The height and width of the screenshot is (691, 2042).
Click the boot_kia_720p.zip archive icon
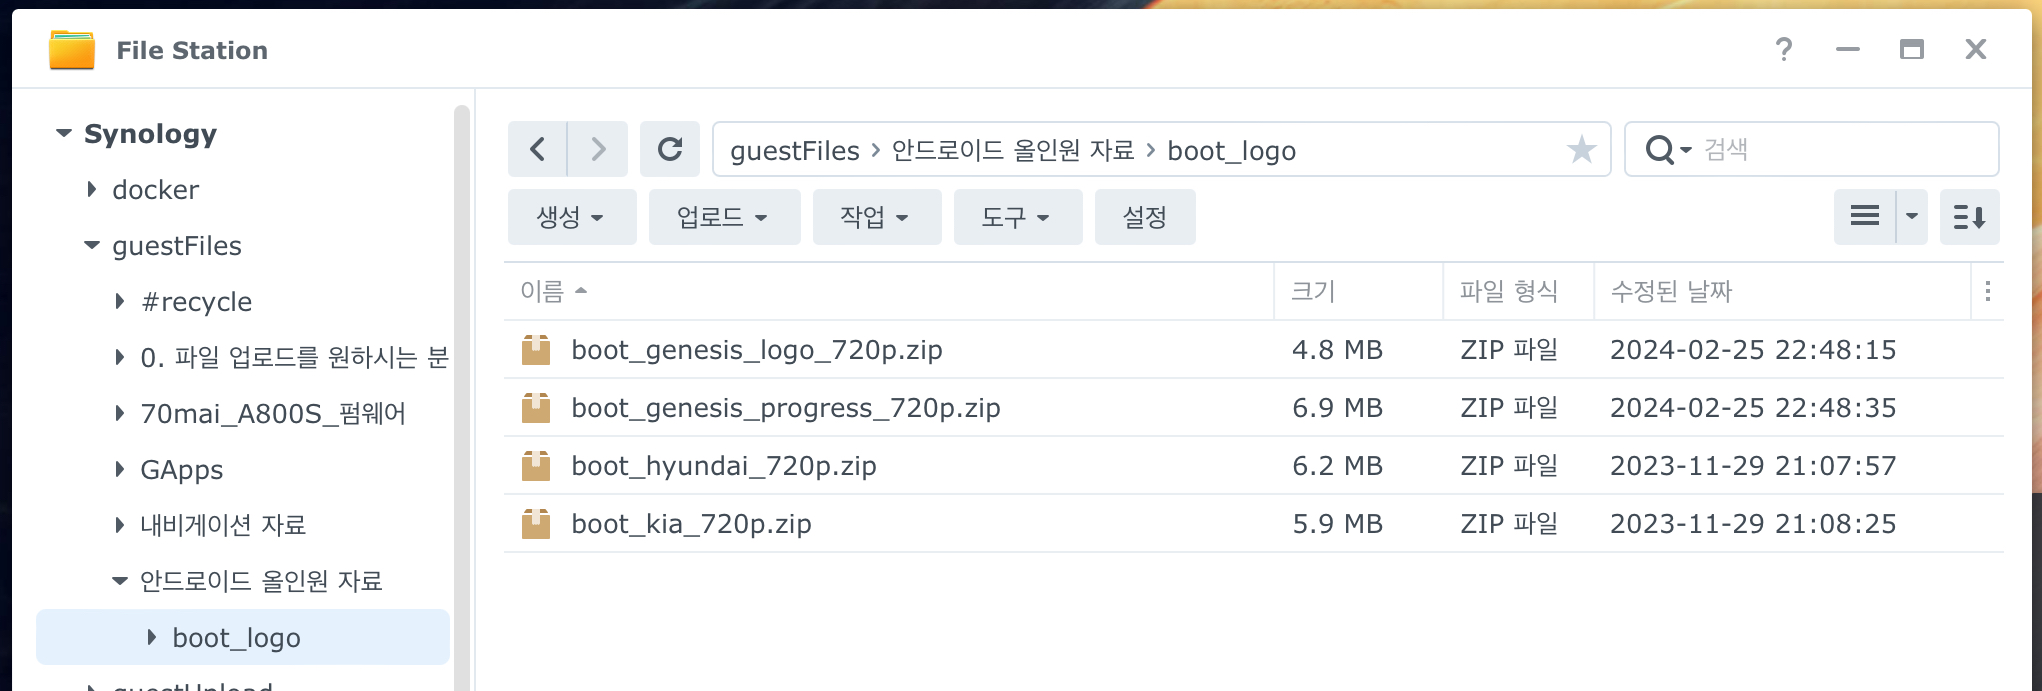pyautogui.click(x=536, y=524)
